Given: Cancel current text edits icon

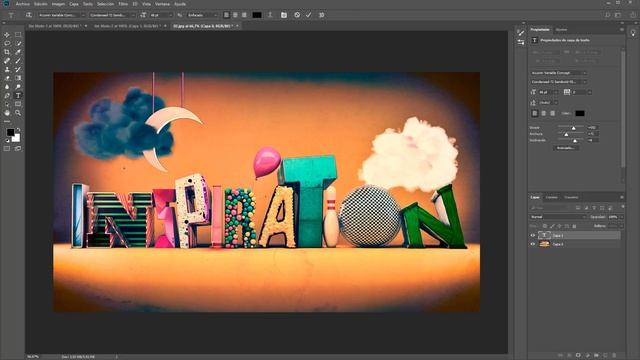Looking at the screenshot, I should (297, 15).
